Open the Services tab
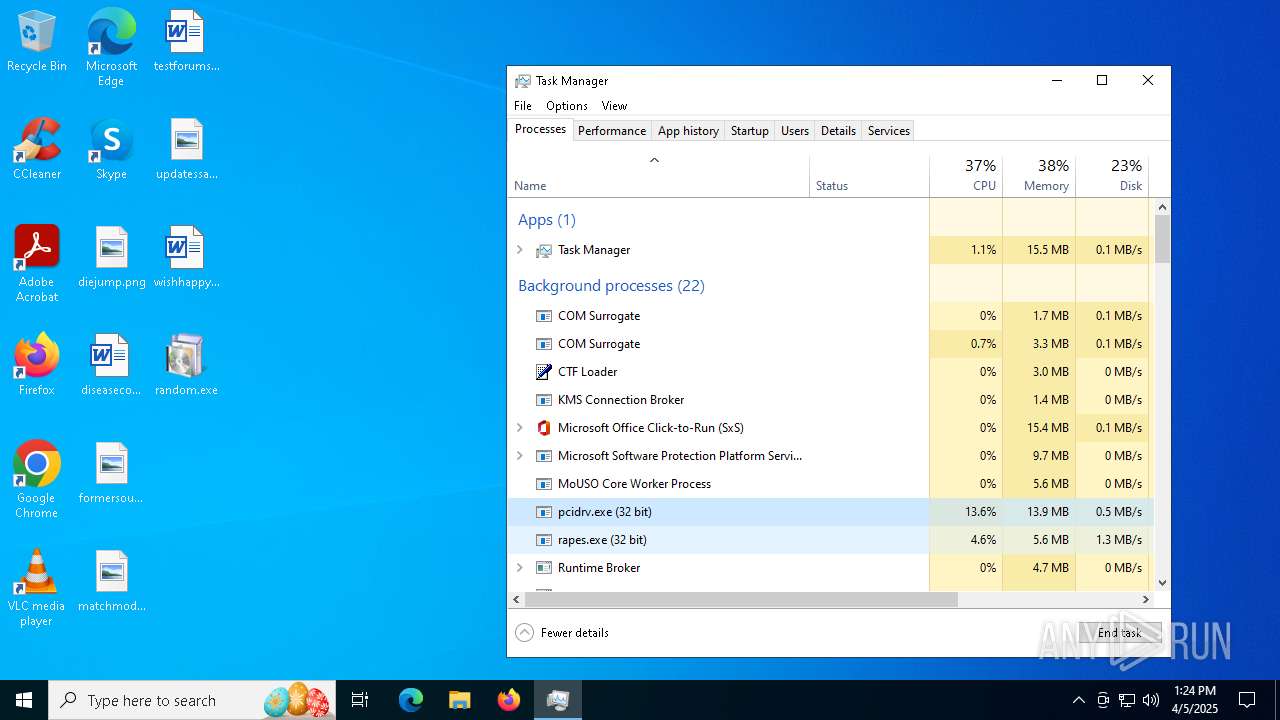The image size is (1280, 720). coord(889,131)
